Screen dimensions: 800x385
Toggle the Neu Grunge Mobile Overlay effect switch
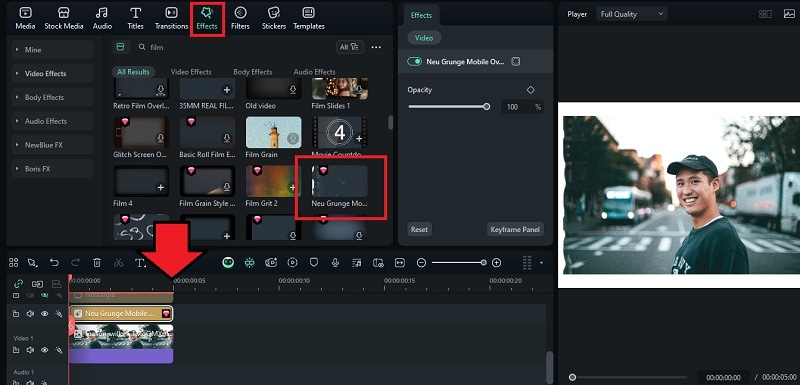coord(414,62)
